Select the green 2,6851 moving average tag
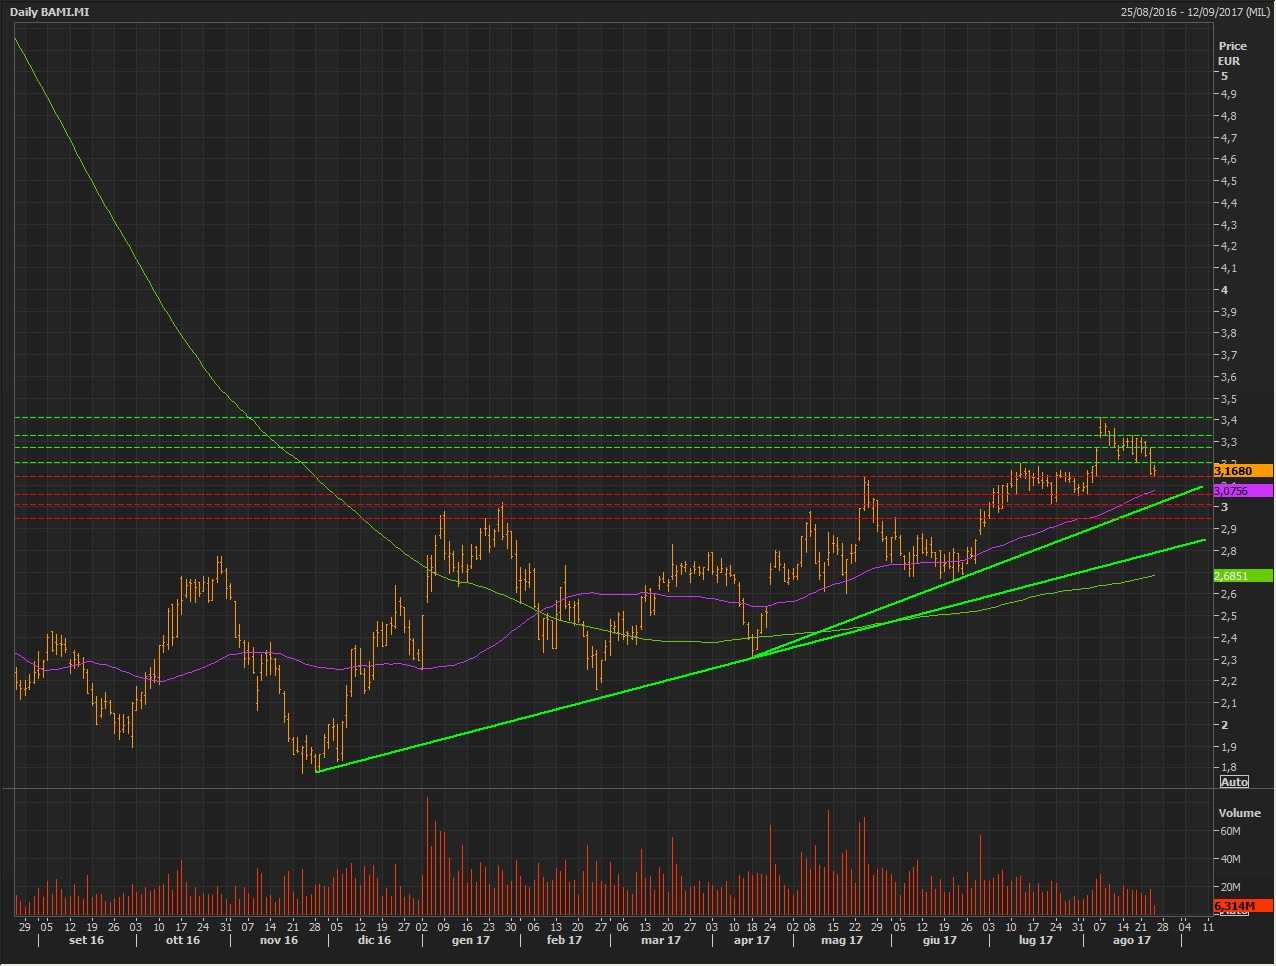The height and width of the screenshot is (966, 1276). point(1242,576)
